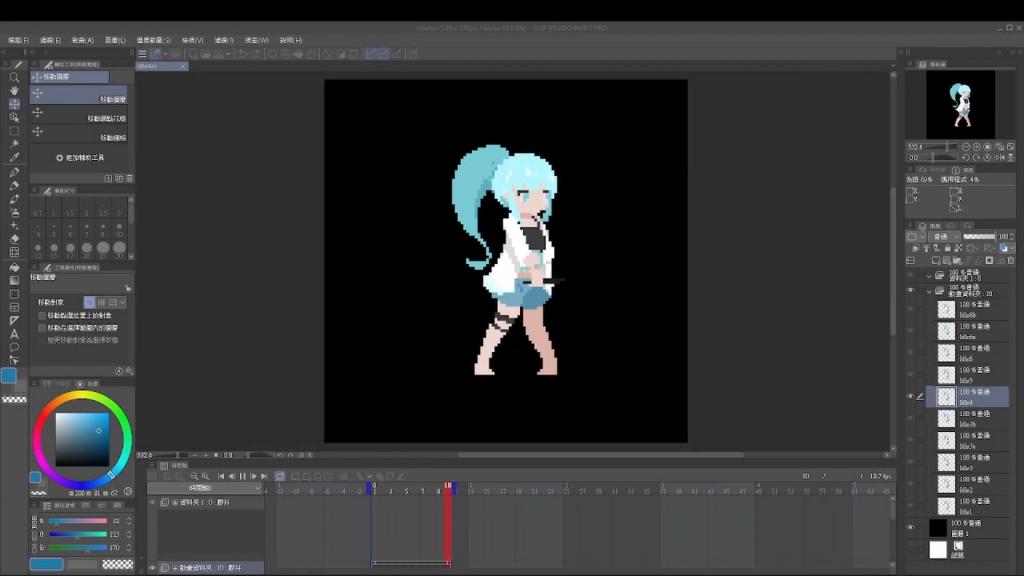The width and height of the screenshot is (1024, 576).
Task: Select the Idle6b layer thumbnail
Action: [946, 309]
